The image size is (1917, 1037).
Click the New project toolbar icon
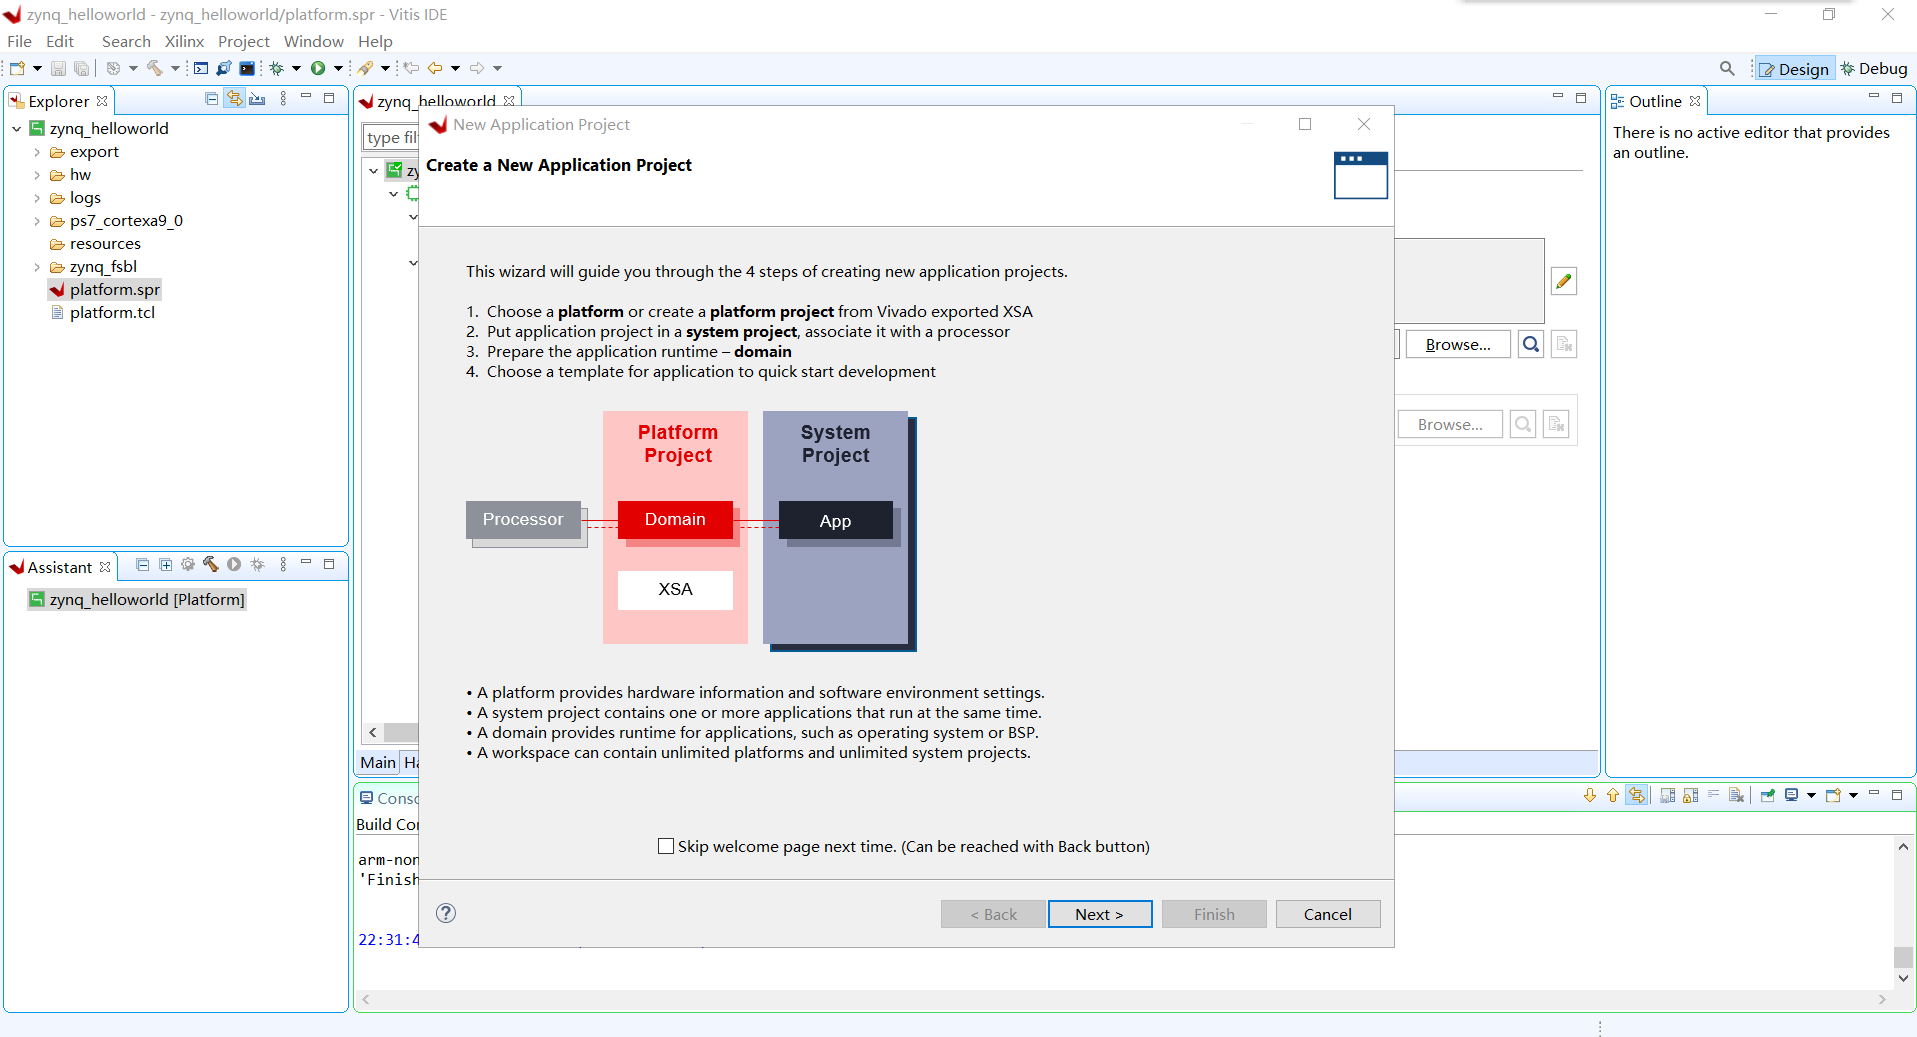[17, 68]
